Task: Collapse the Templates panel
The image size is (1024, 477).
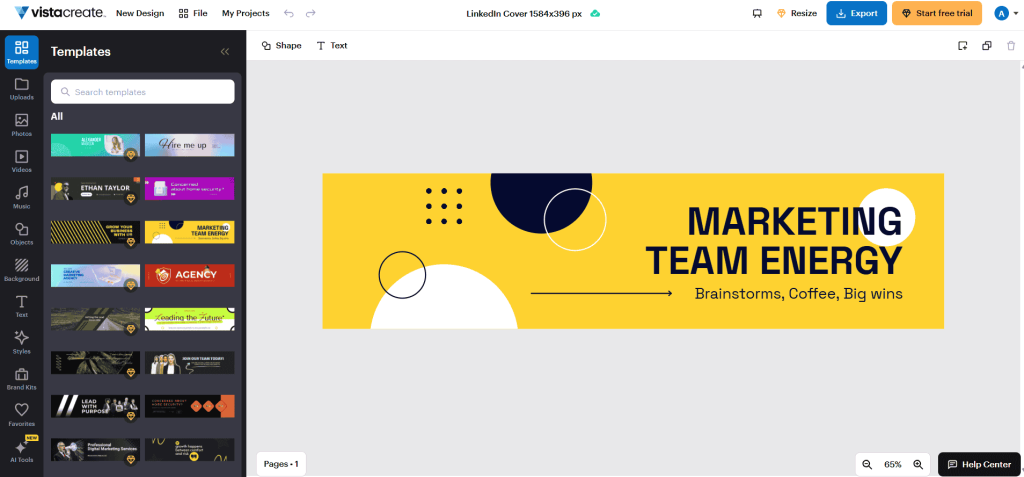Action: 225,52
